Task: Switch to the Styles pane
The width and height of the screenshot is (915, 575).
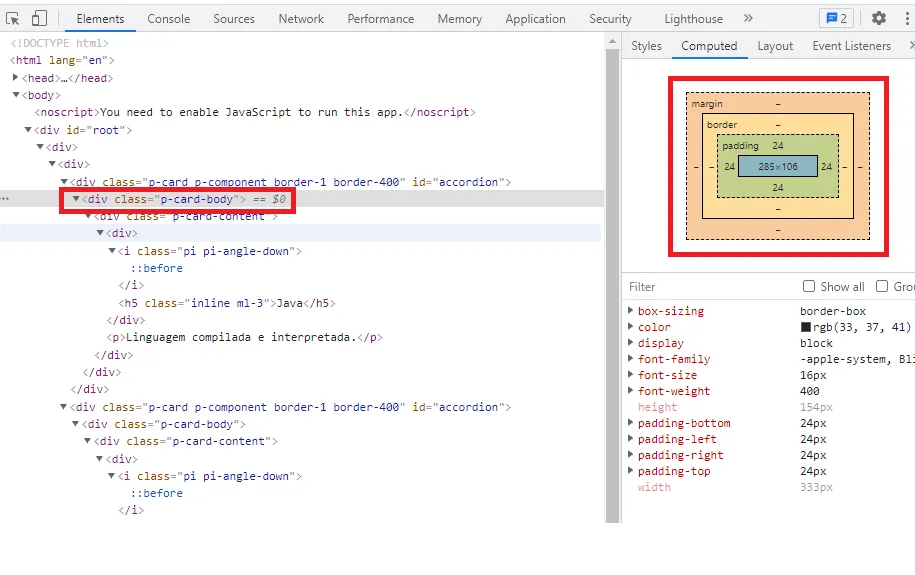Action: pos(647,46)
